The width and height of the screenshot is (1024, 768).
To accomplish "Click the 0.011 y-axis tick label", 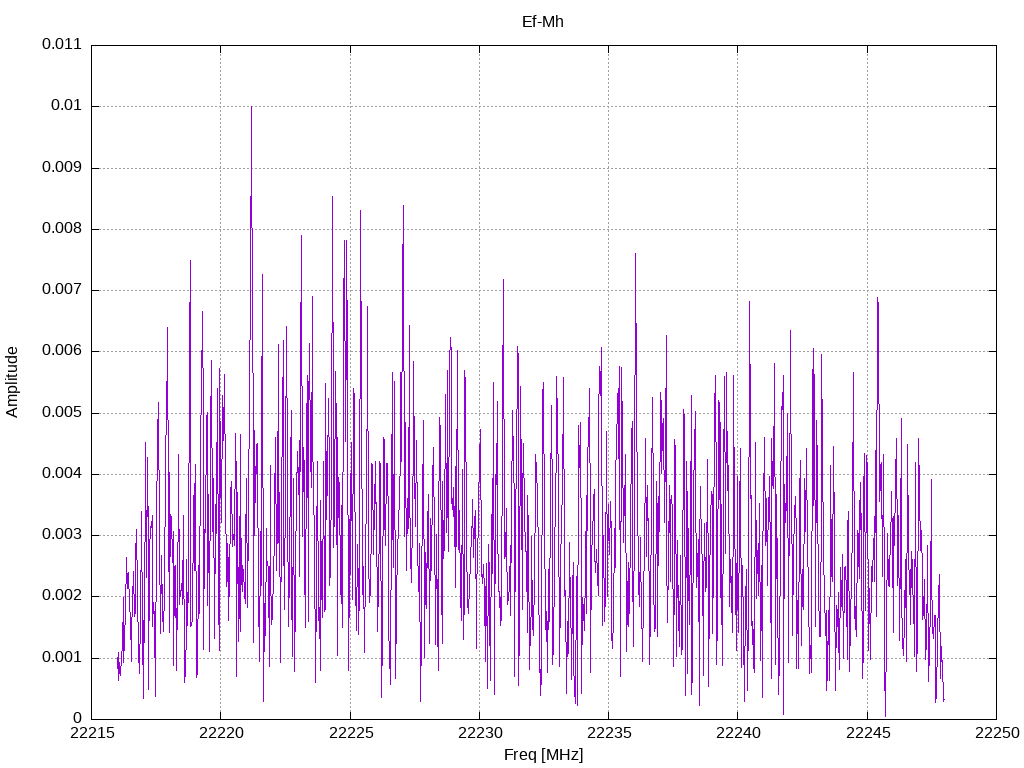I will [61, 45].
